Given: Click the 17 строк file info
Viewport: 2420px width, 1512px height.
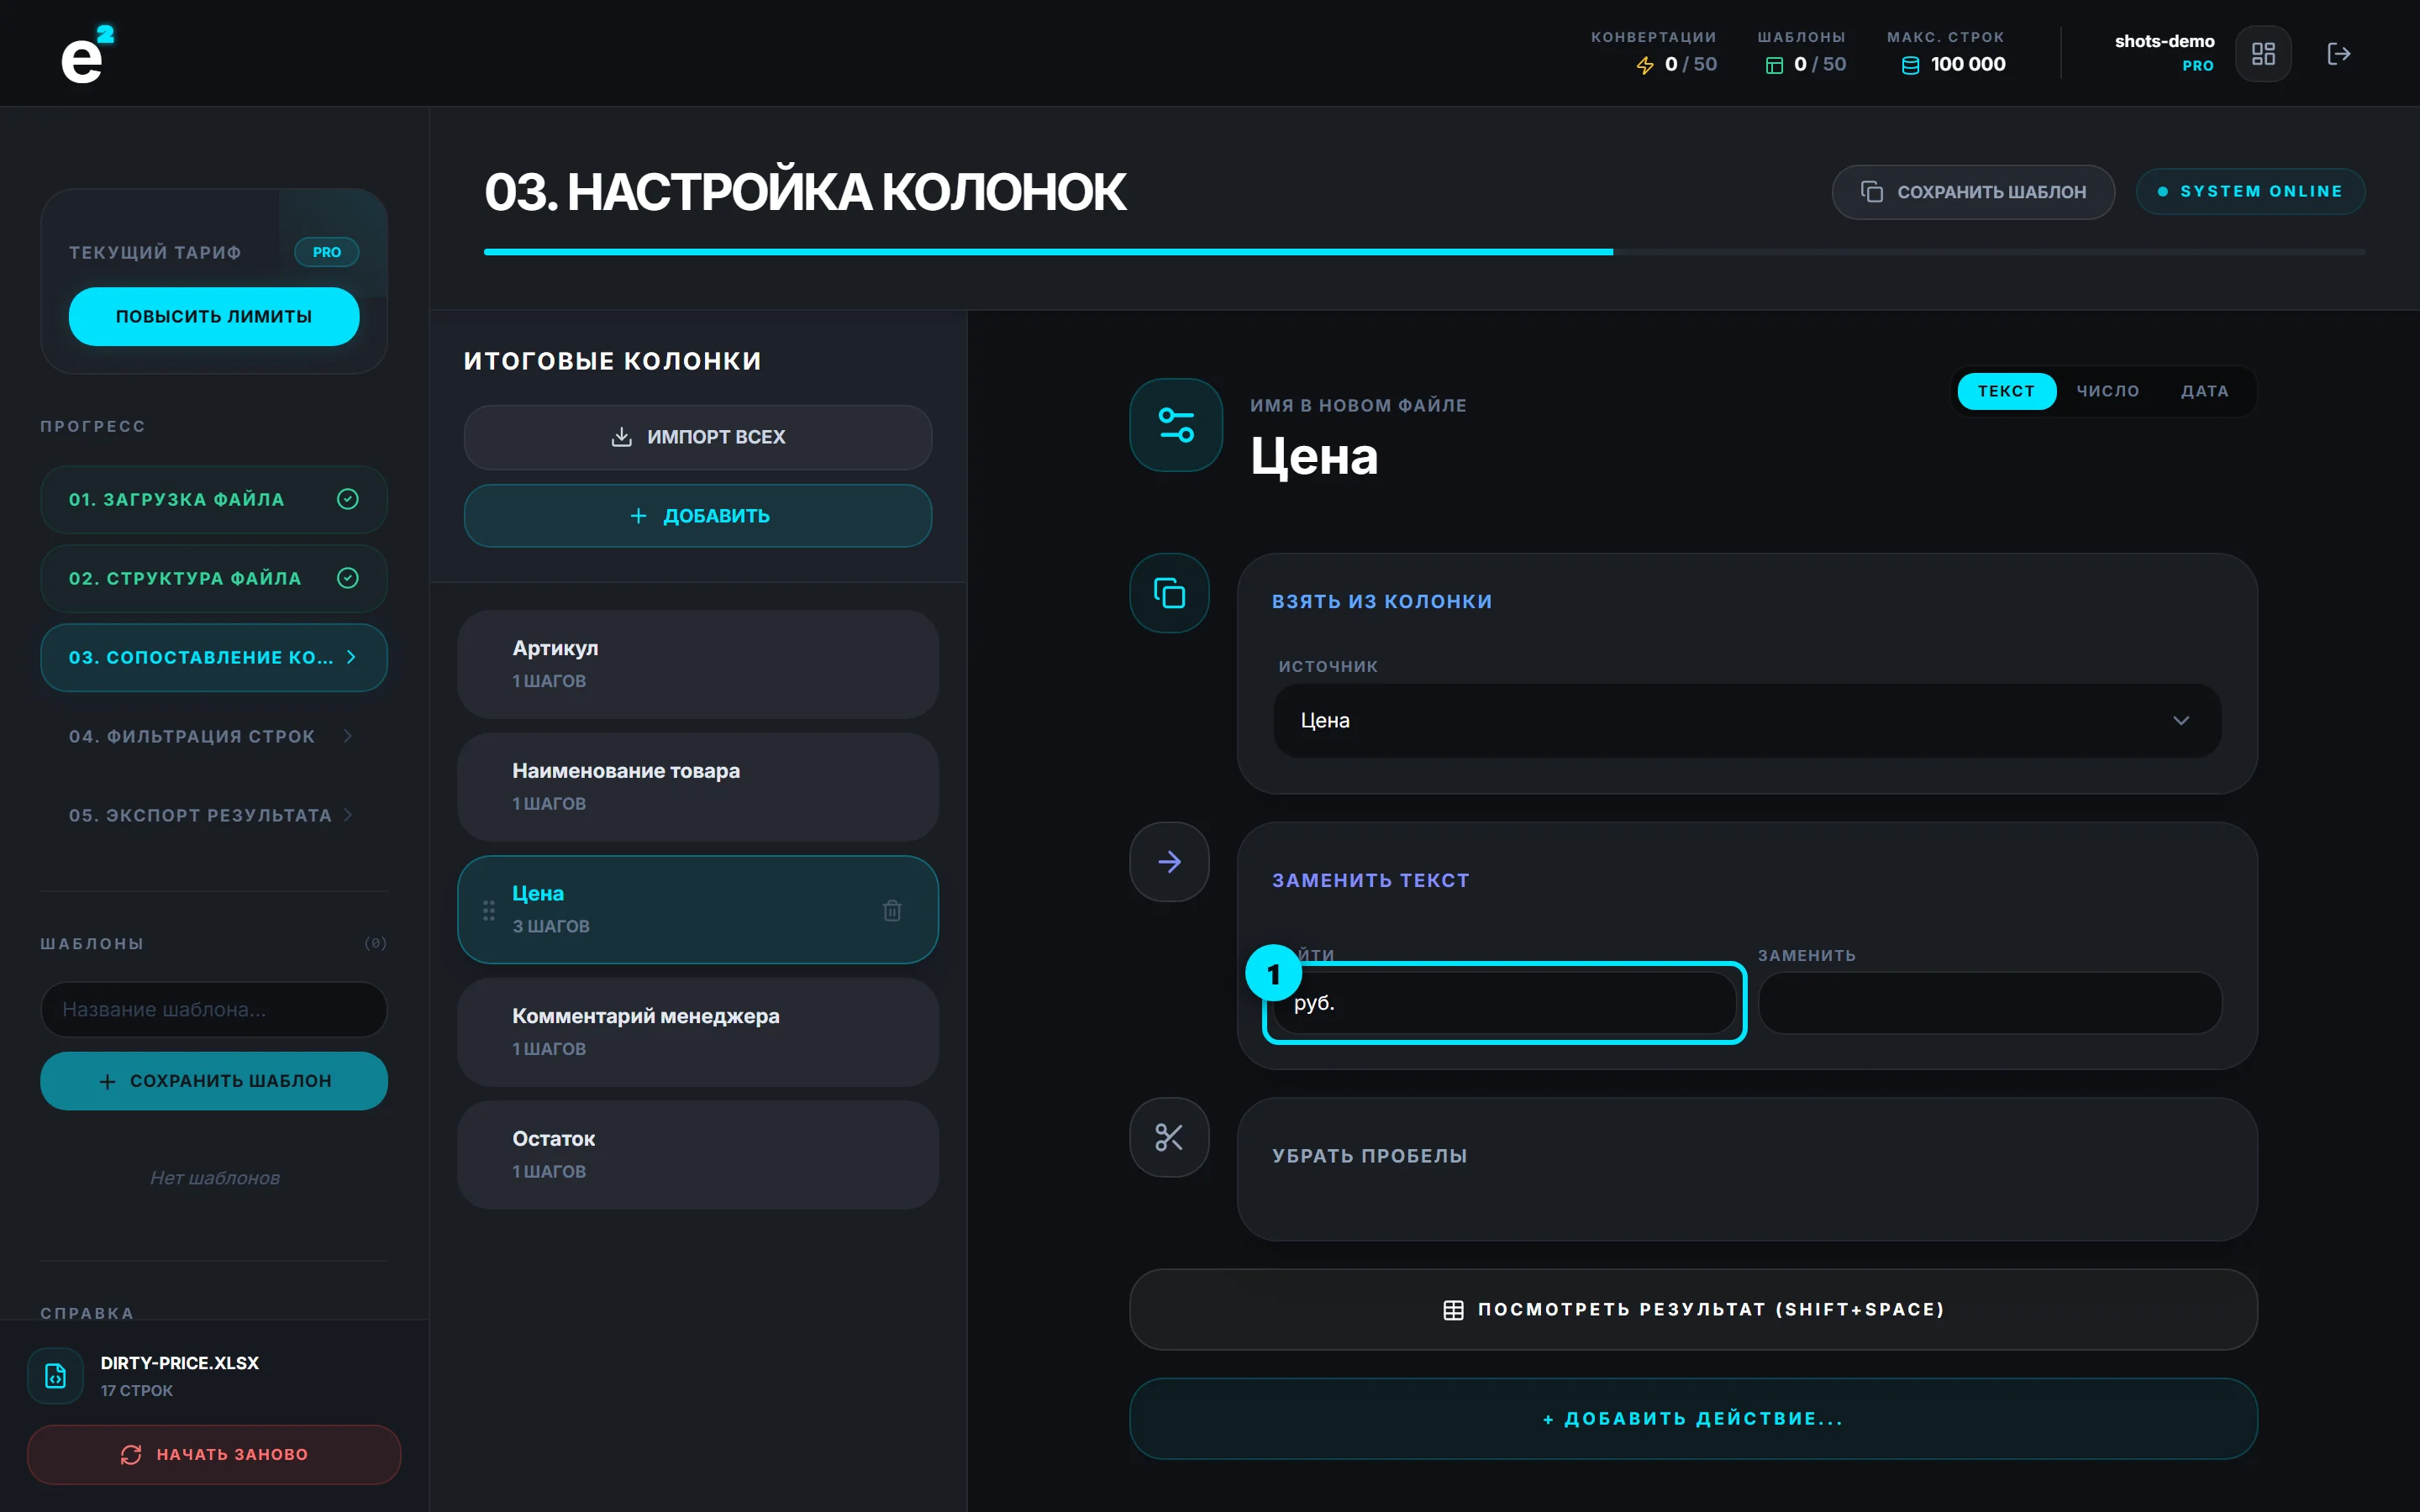Looking at the screenshot, I should tap(137, 1391).
